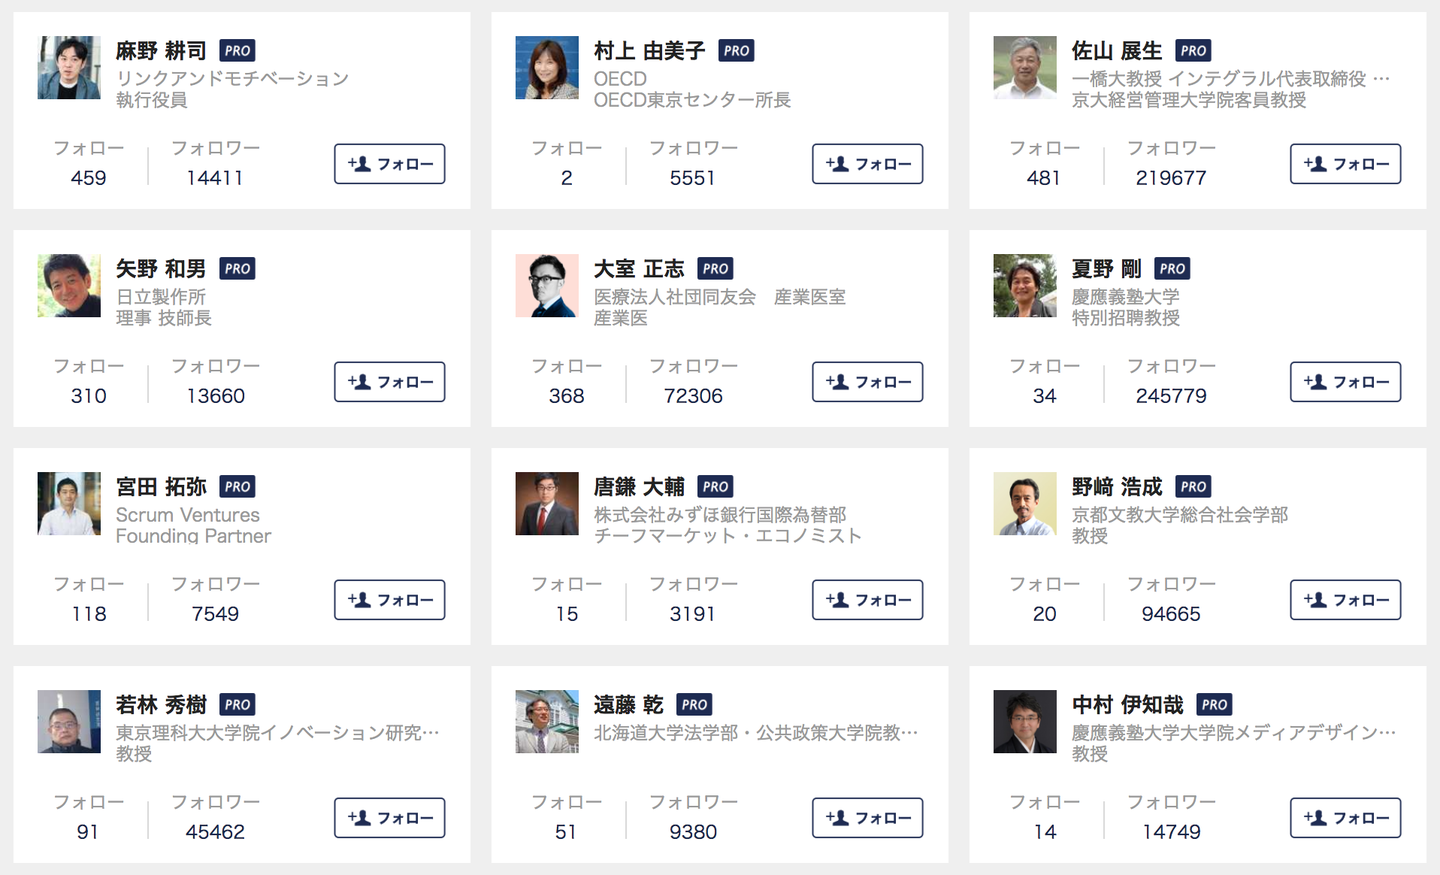Viewport: 1440px width, 875px height.
Task: Open 遠藤 乾's profile by clicking his name
Action: [630, 704]
